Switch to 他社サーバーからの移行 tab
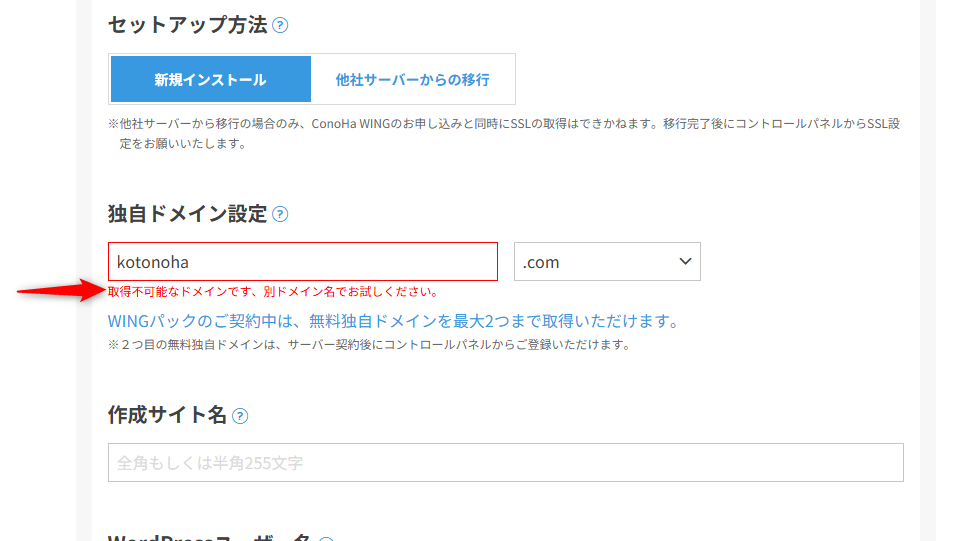The image size is (961, 541). click(x=412, y=79)
